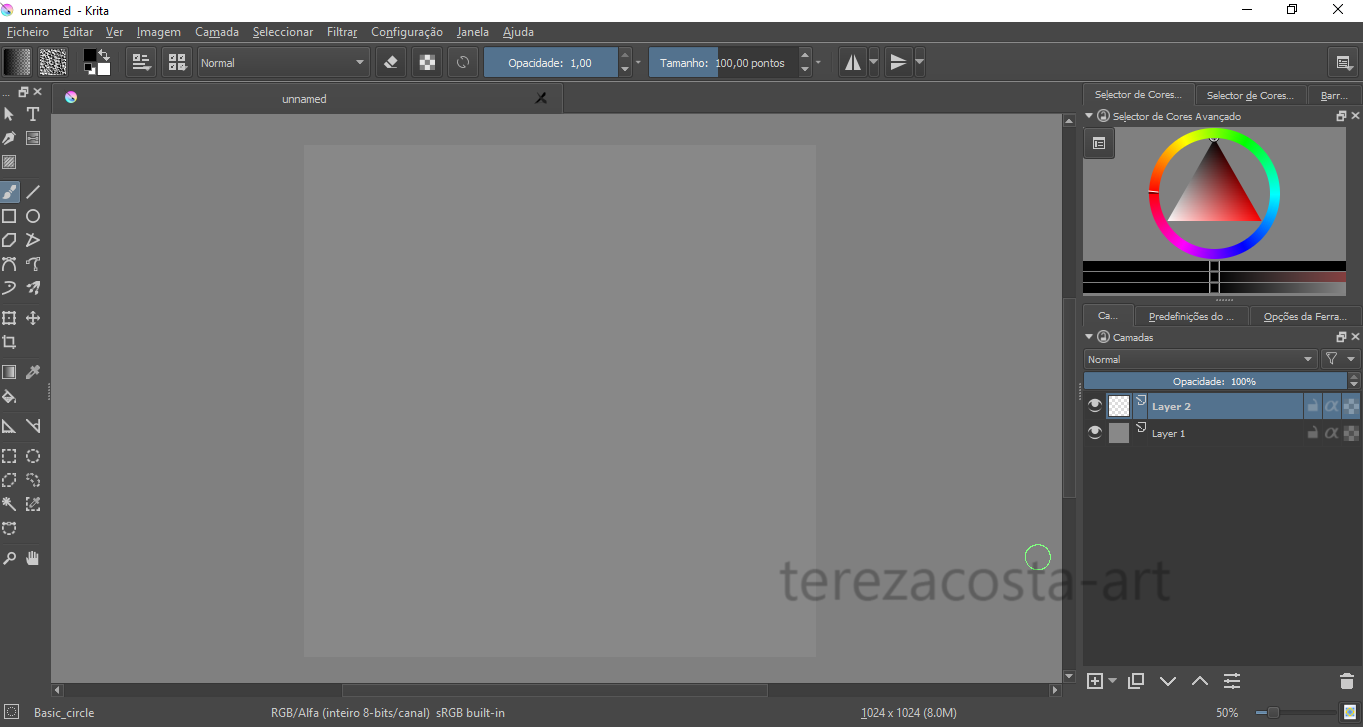Open vertical mirror options arrow

(919, 62)
